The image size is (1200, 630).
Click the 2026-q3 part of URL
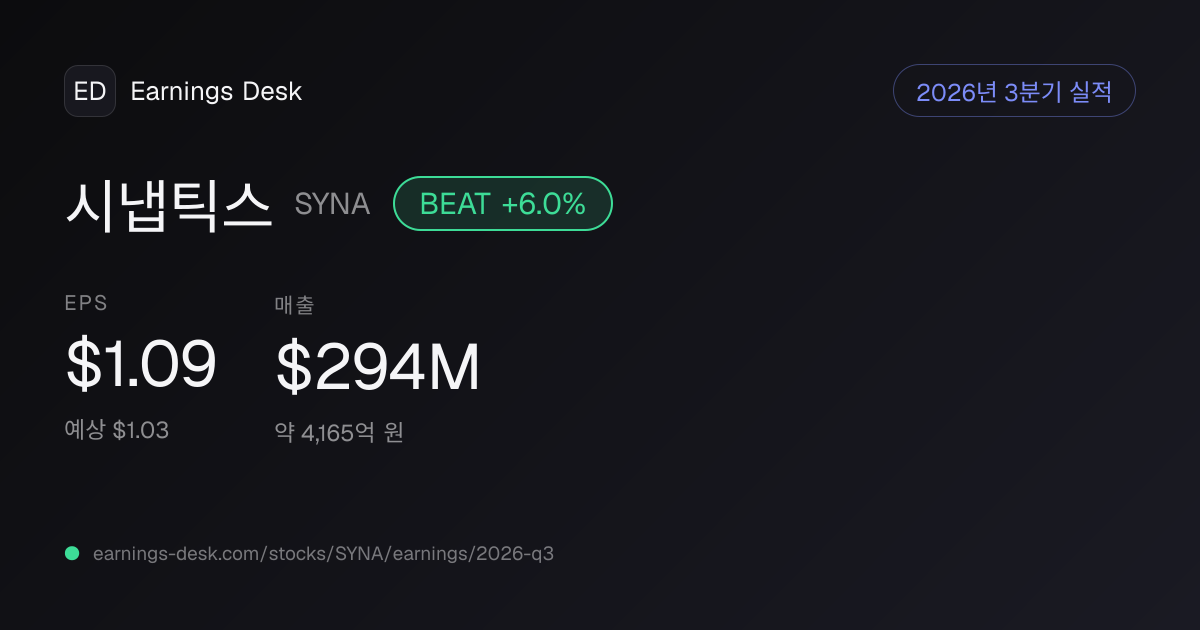[514, 553]
